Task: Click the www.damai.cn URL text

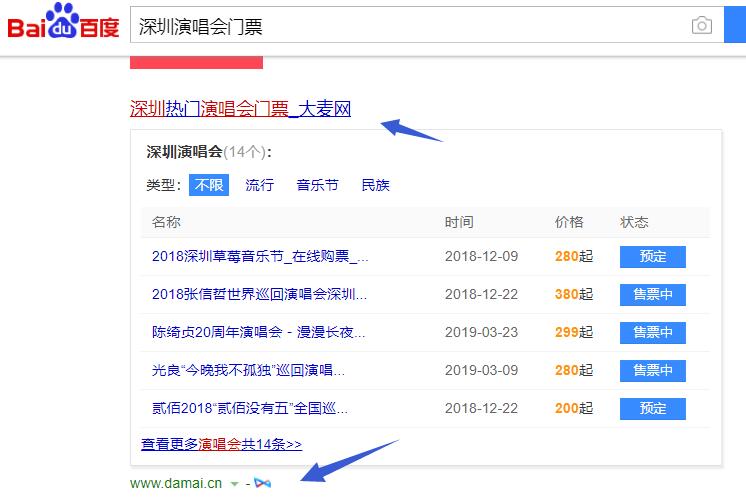Action: point(176,483)
